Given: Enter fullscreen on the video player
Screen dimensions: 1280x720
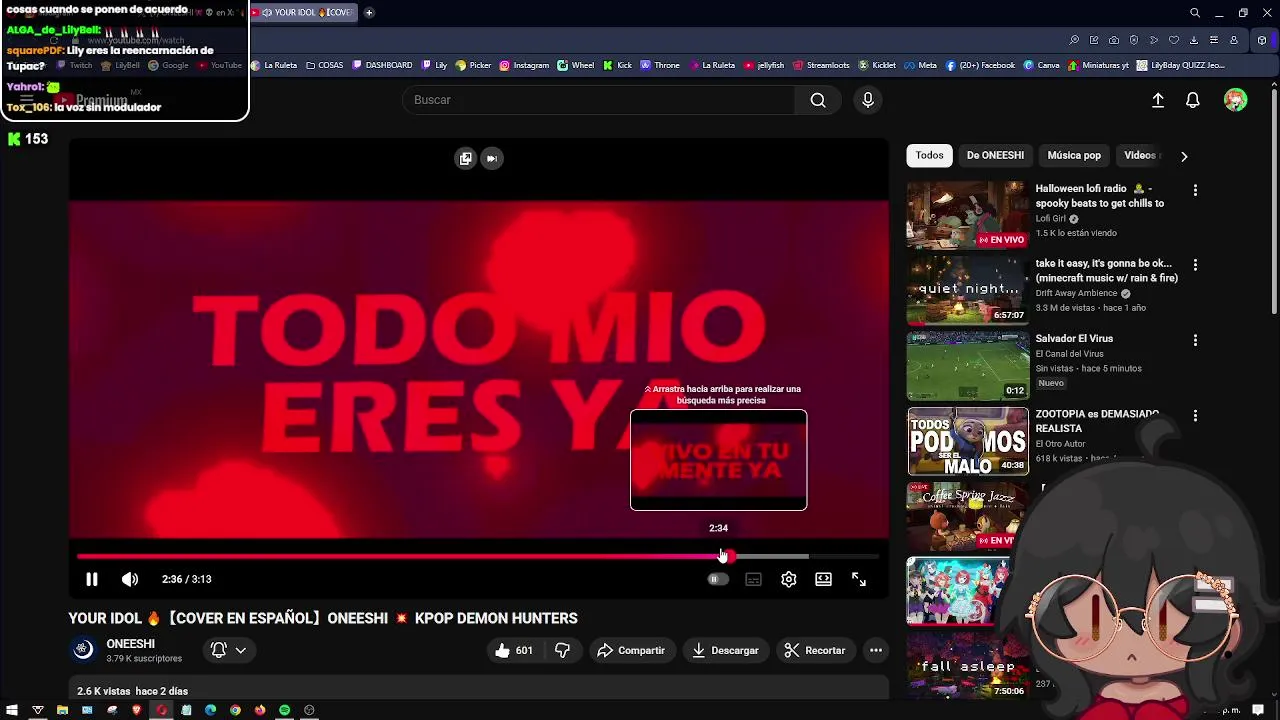Looking at the screenshot, I should click(859, 579).
